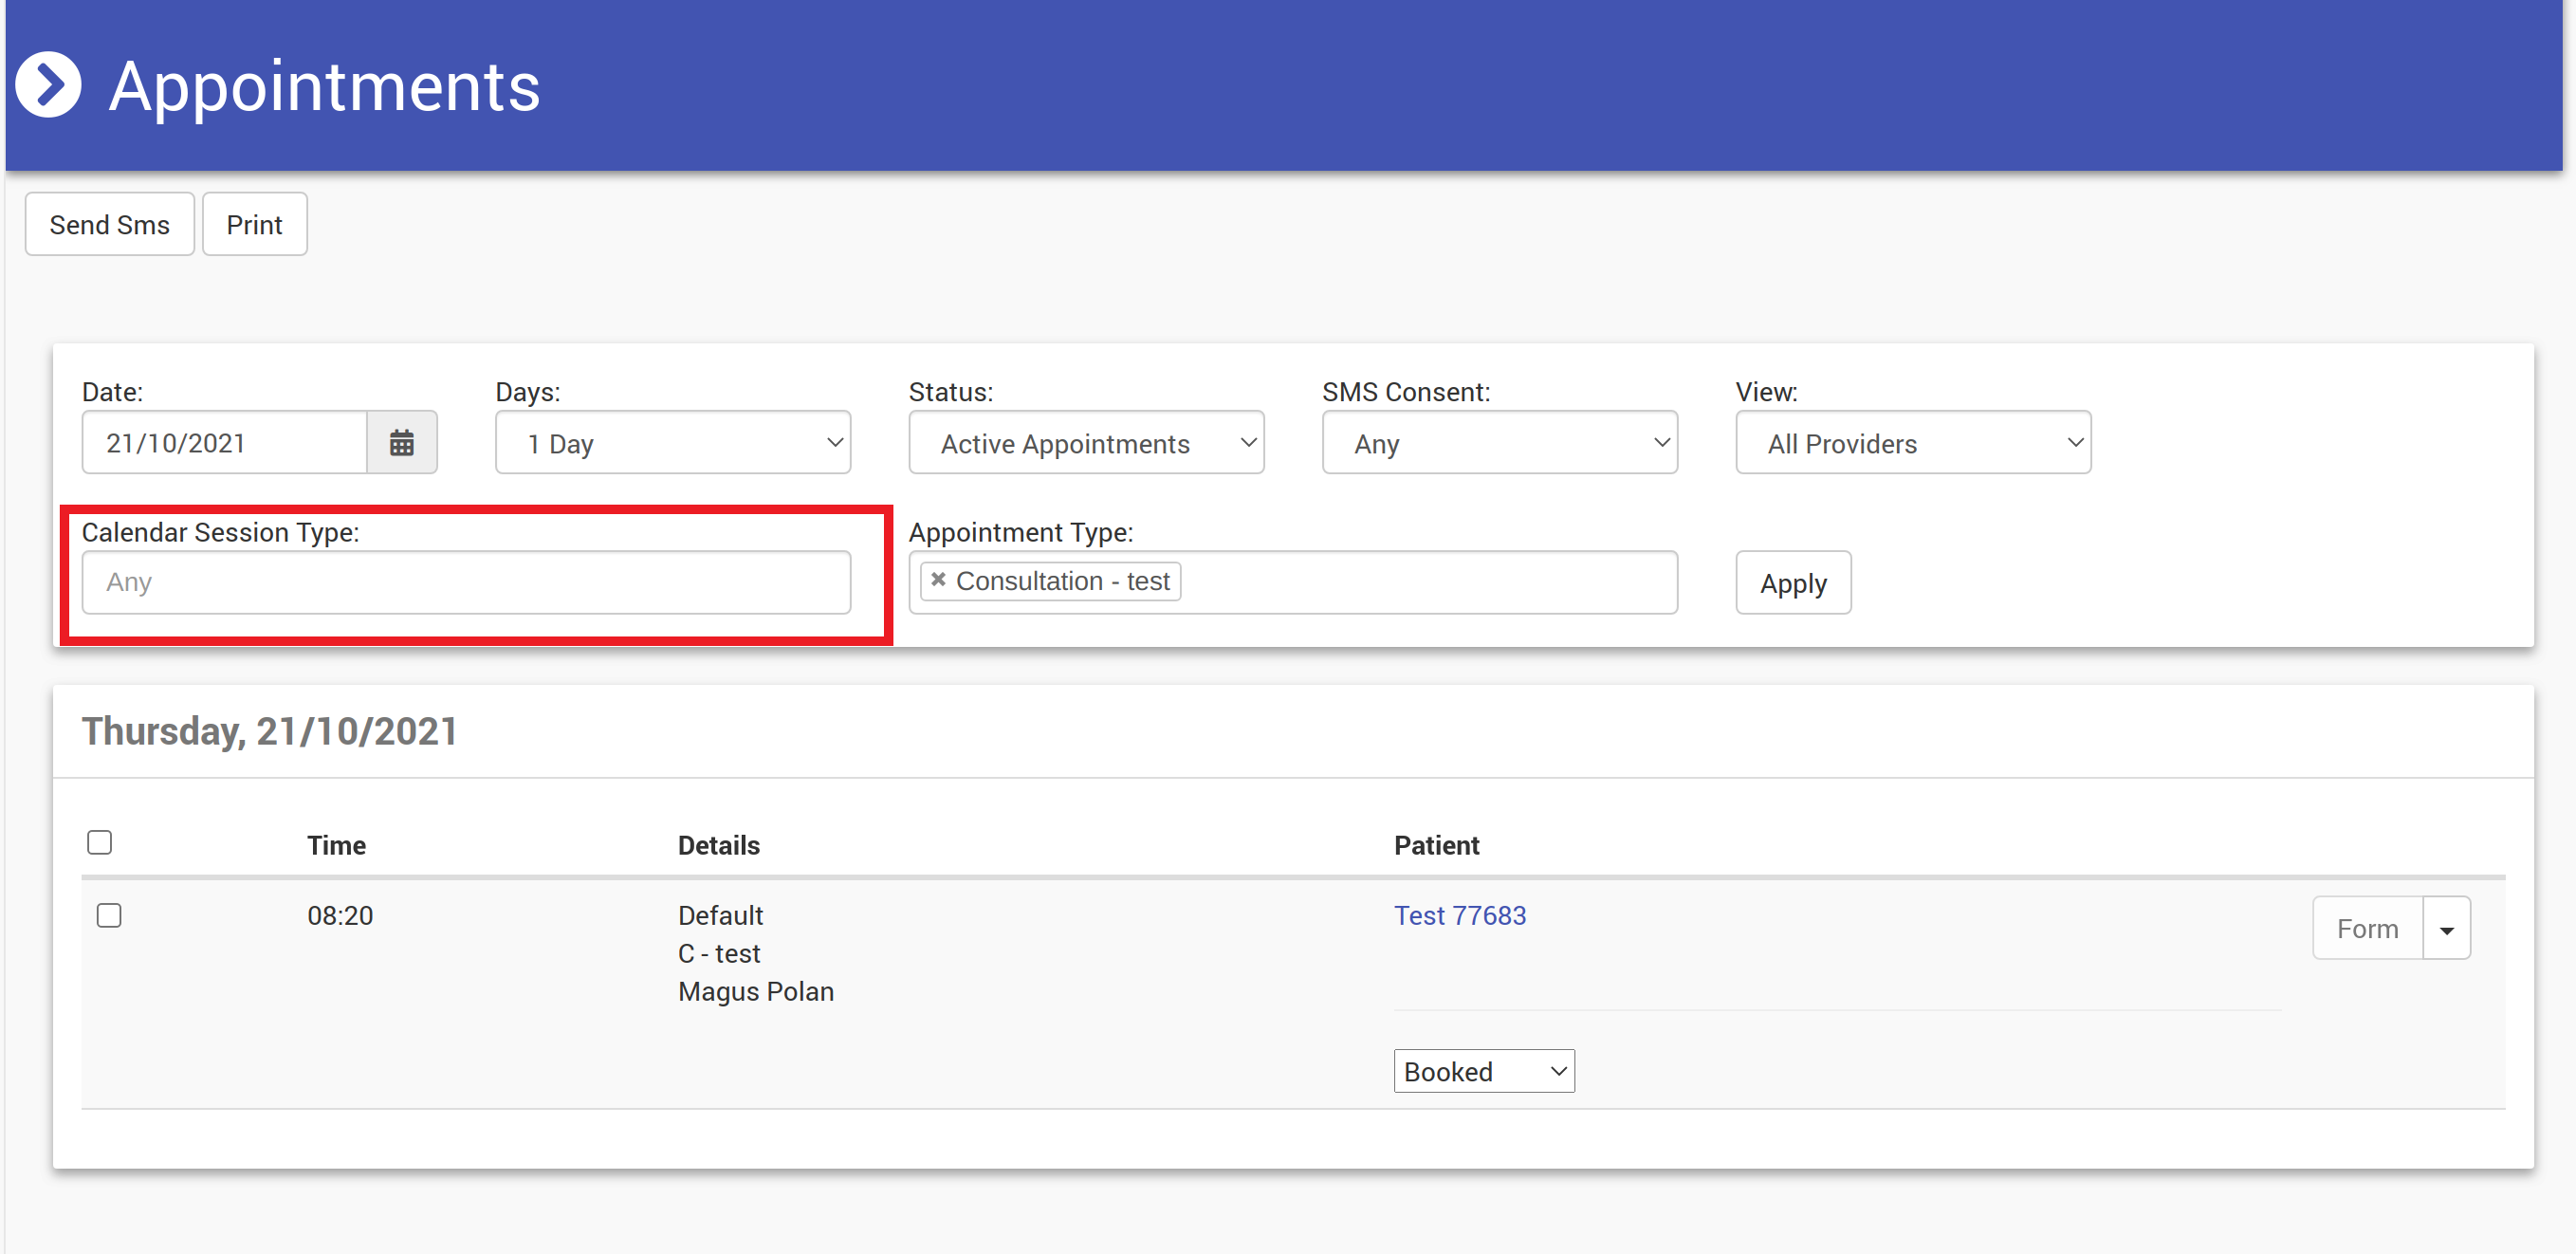Click the Send Sms button
Image resolution: width=2576 pixels, height=1254 pixels.
110,225
